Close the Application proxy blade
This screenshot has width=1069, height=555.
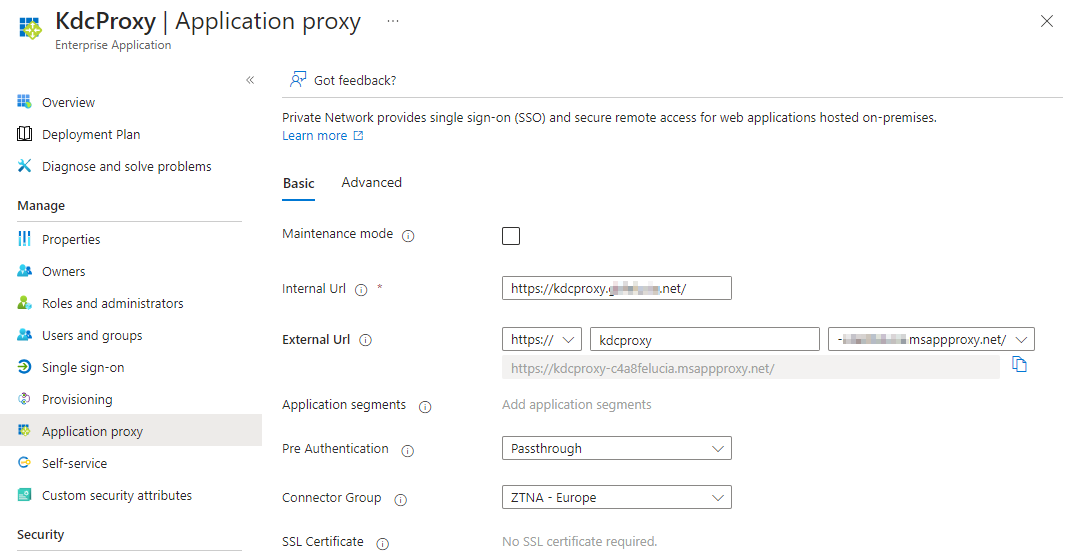pyautogui.click(x=1047, y=21)
